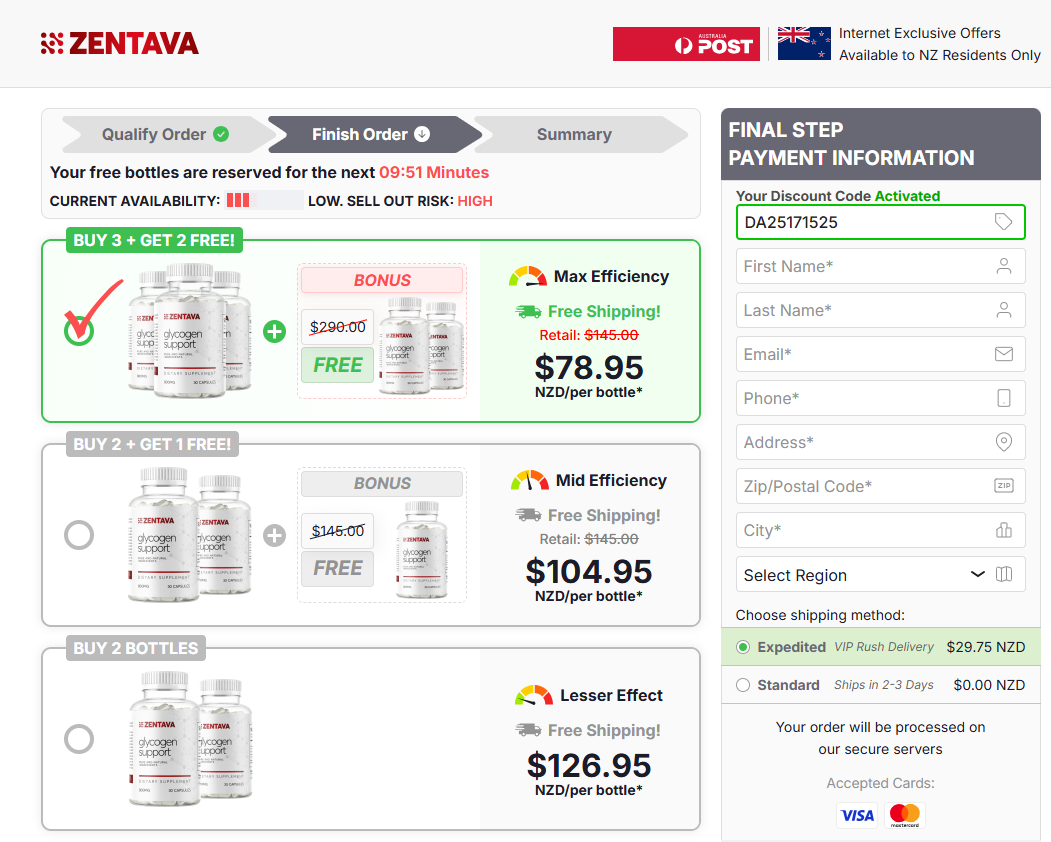Click the green FREE badge in the bonus box

point(337,365)
